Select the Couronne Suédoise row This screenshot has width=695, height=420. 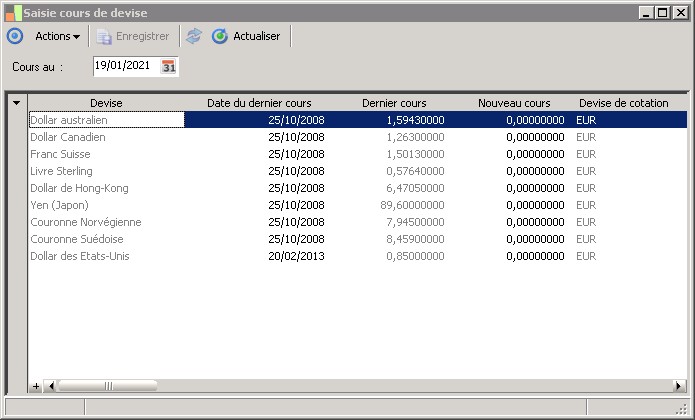[358, 239]
